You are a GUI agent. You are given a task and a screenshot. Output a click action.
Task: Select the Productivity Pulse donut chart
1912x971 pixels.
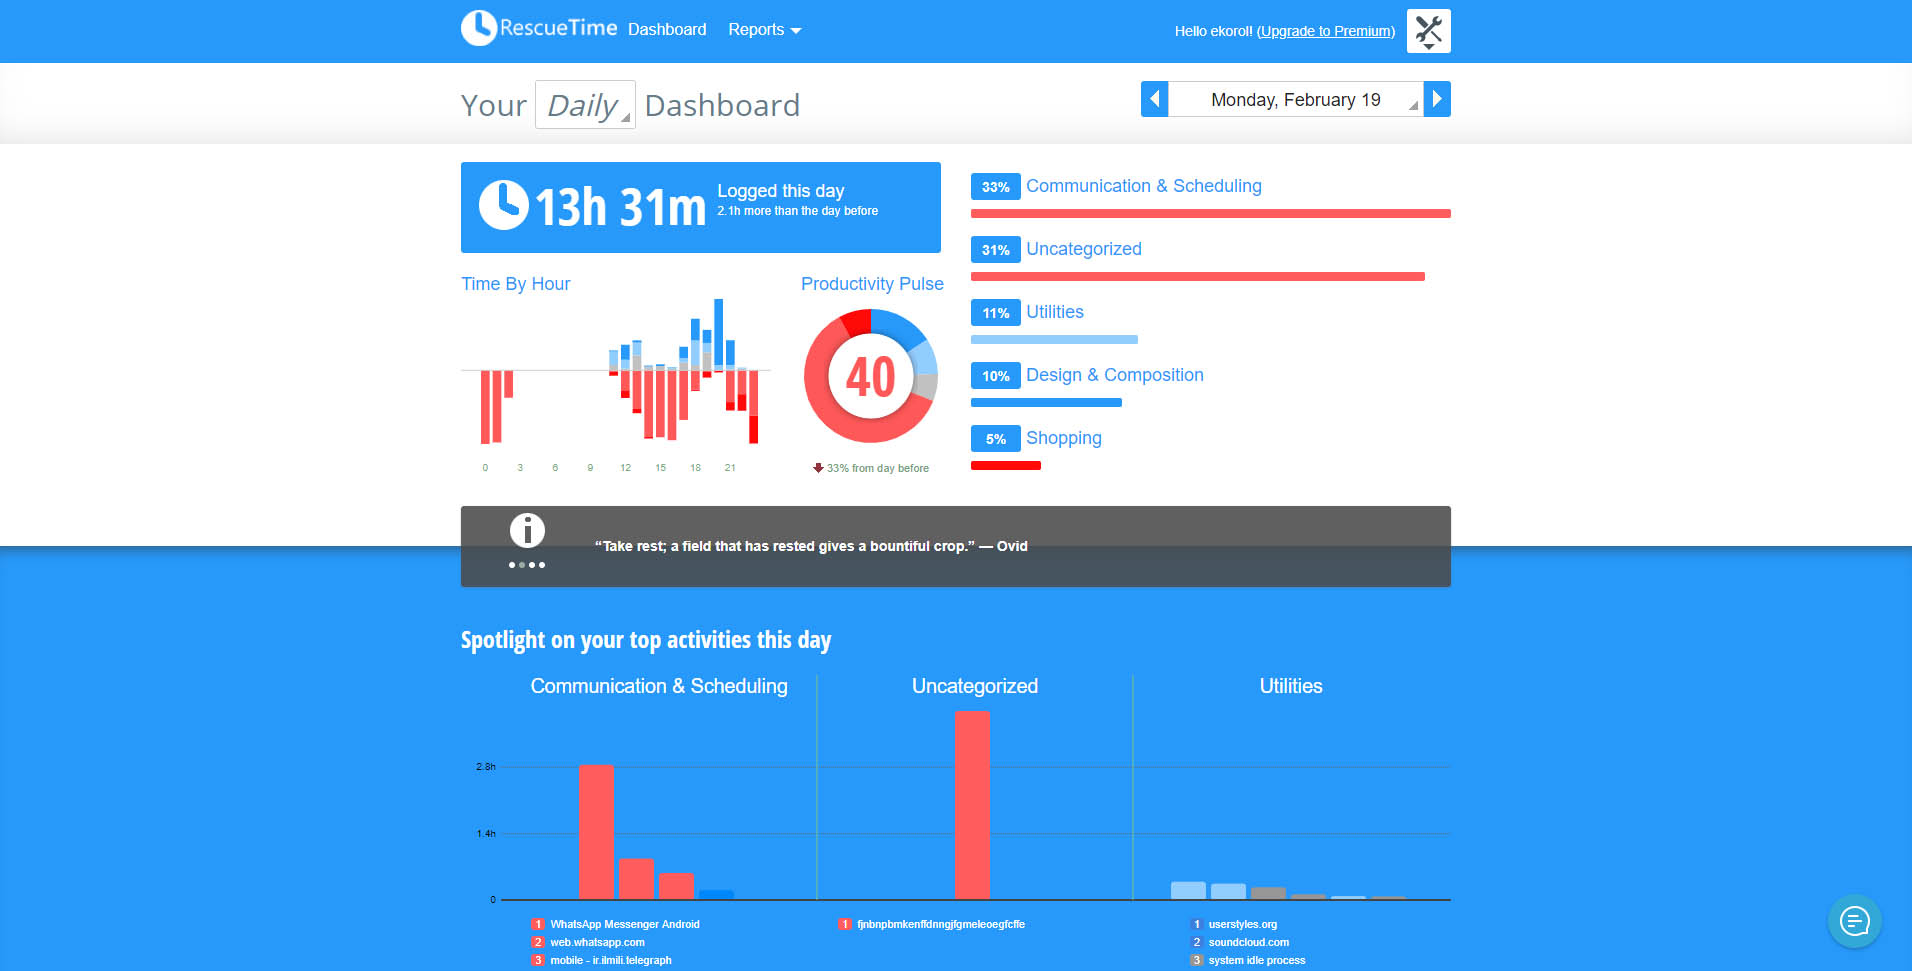pyautogui.click(x=870, y=377)
